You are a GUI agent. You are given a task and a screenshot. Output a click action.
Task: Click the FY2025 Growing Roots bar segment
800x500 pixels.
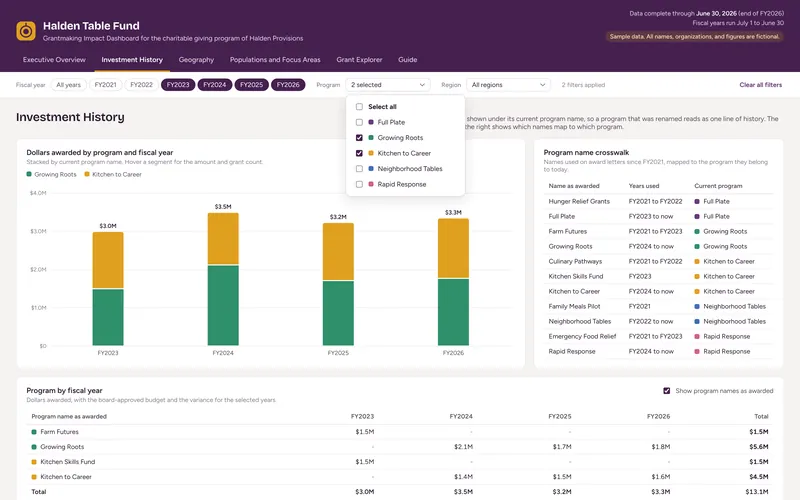coord(338,313)
